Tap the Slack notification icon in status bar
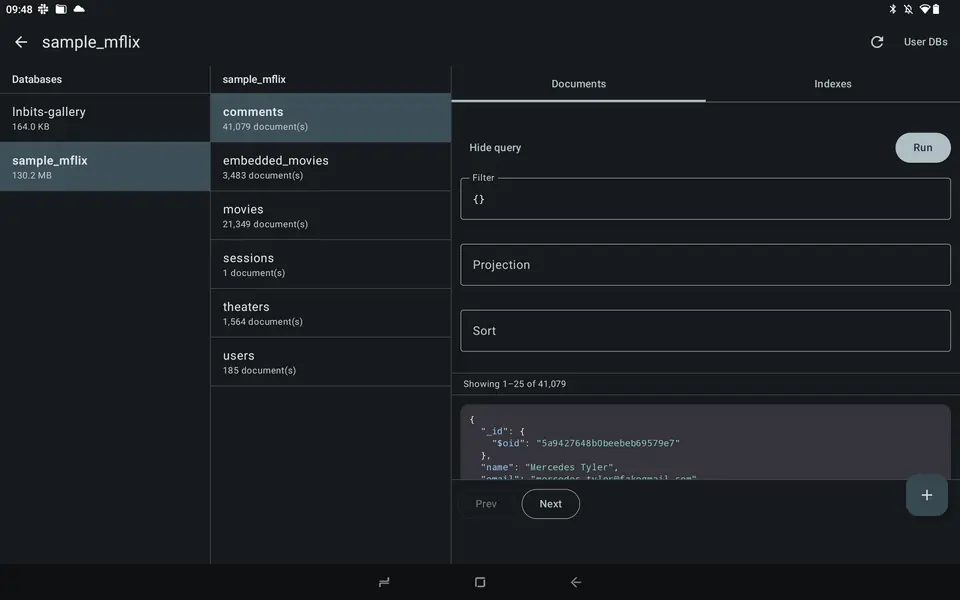The width and height of the screenshot is (960, 600). click(43, 9)
